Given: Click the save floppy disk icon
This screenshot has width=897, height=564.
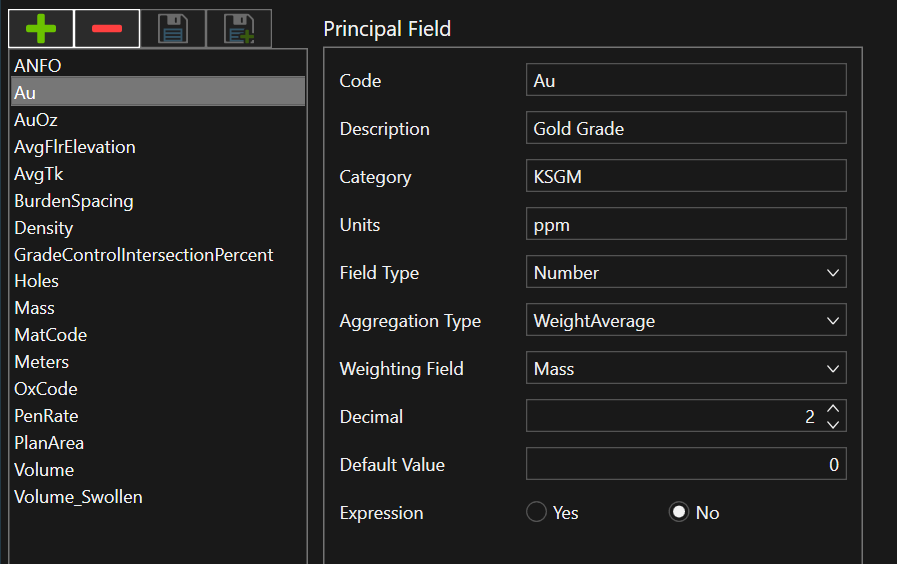Looking at the screenshot, I should [172, 29].
